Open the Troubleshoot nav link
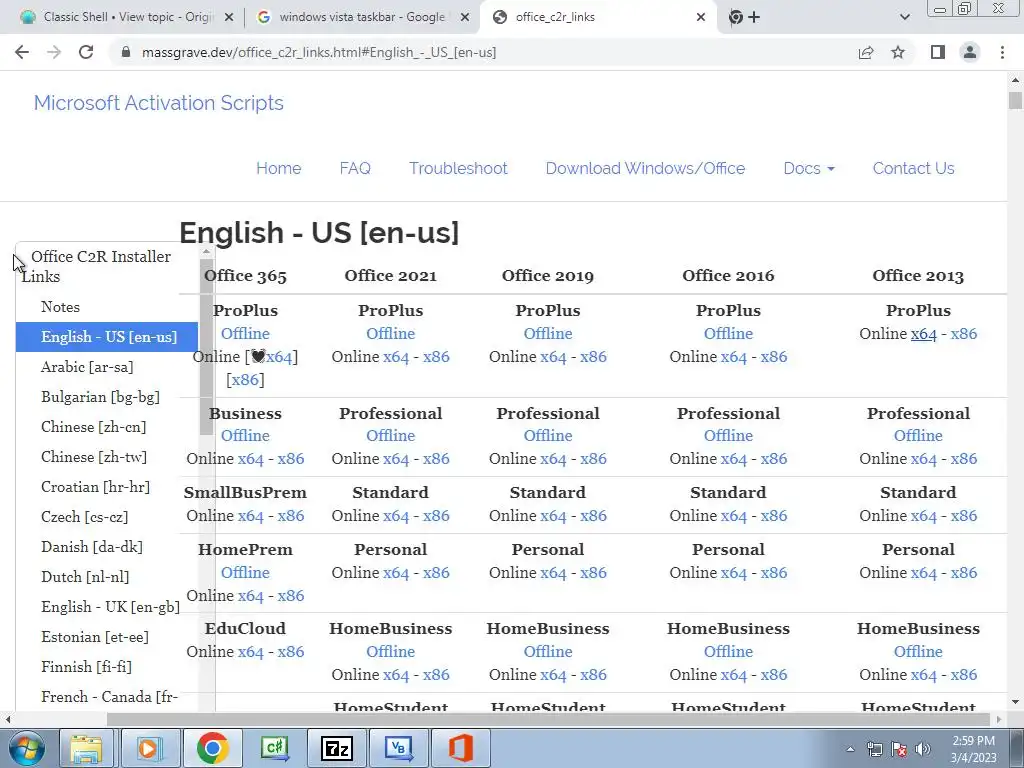The height and width of the screenshot is (768, 1024). pyautogui.click(x=458, y=168)
